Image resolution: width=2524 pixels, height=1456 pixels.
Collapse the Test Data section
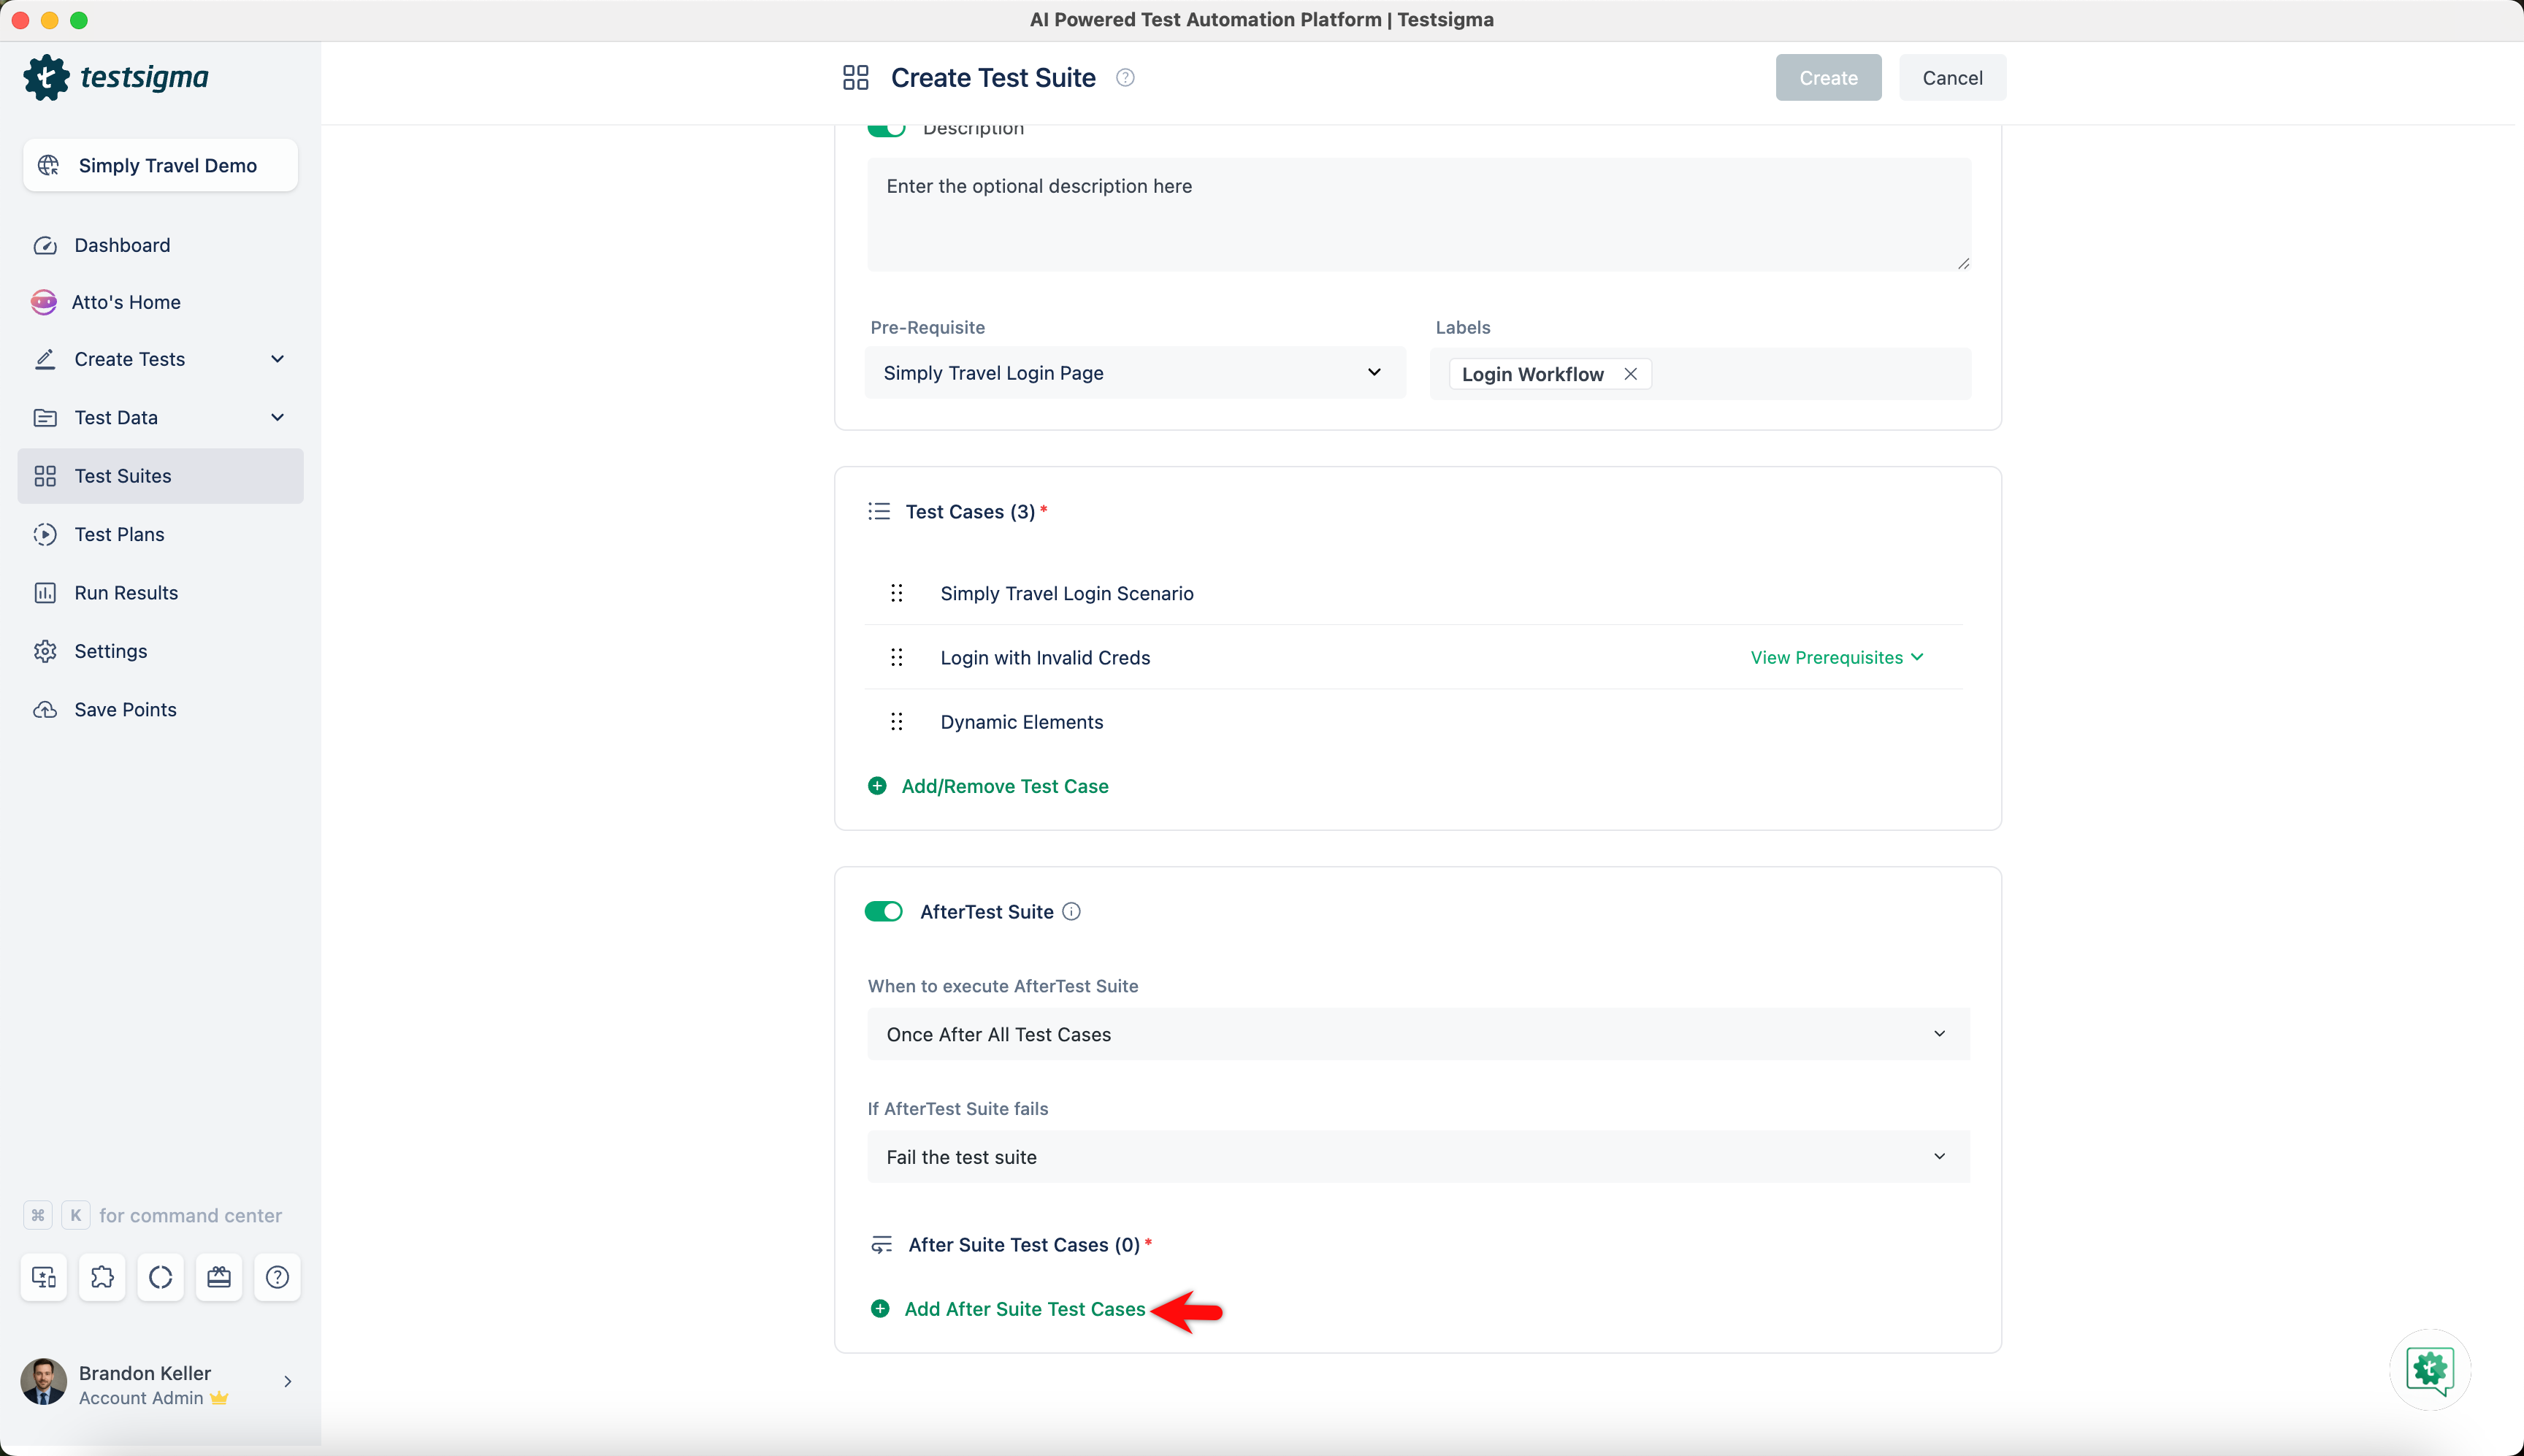click(x=278, y=417)
